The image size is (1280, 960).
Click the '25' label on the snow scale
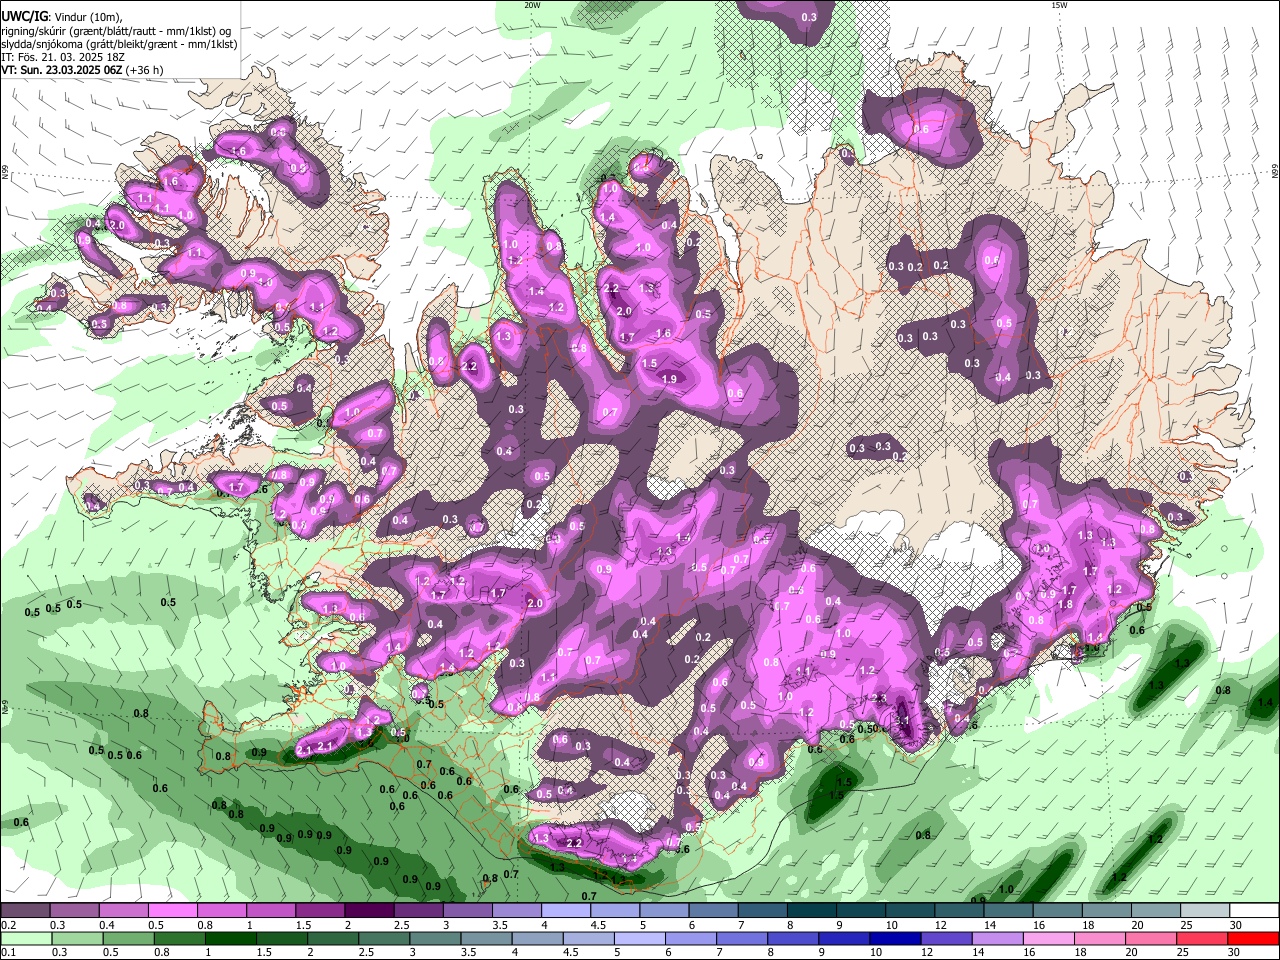(x=1186, y=925)
